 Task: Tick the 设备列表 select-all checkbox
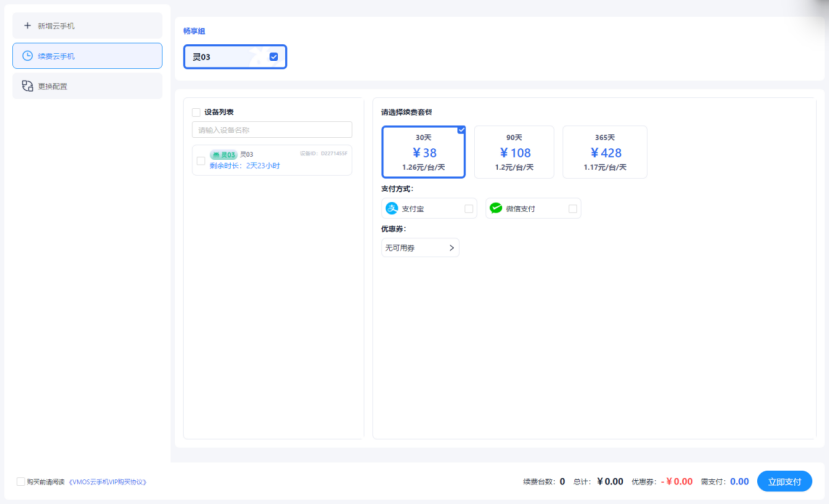196,112
